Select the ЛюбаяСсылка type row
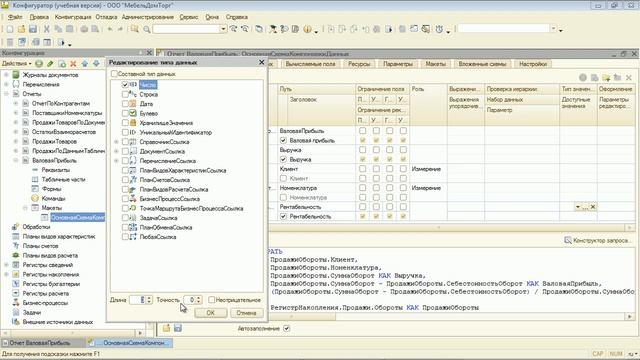The image size is (640, 360). 158,237
